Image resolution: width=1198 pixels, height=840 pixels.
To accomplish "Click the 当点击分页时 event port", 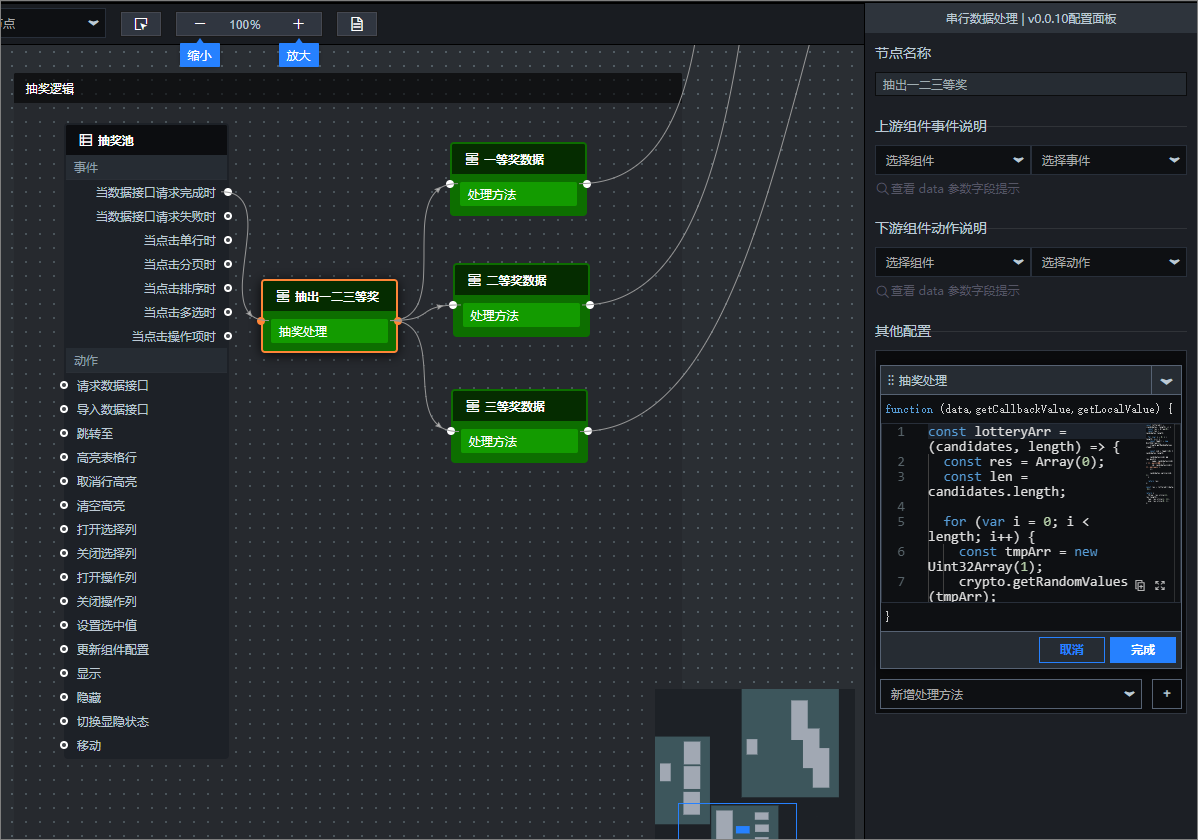I will [x=228, y=264].
